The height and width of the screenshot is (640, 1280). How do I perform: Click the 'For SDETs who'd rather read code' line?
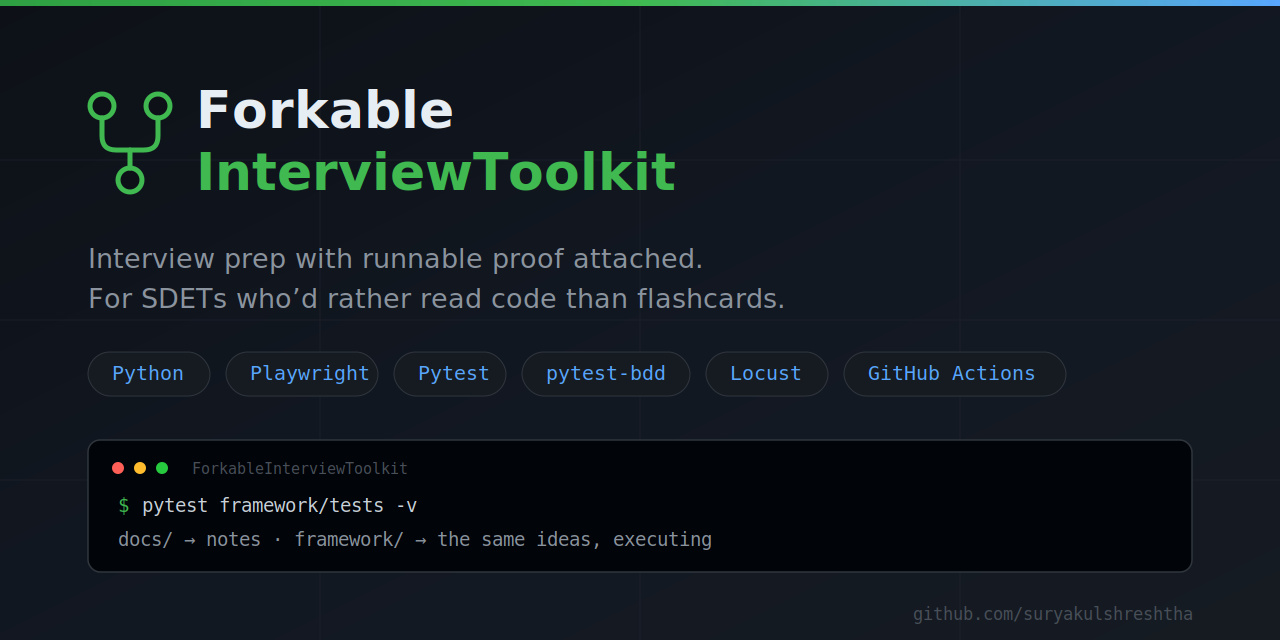[x=437, y=299]
